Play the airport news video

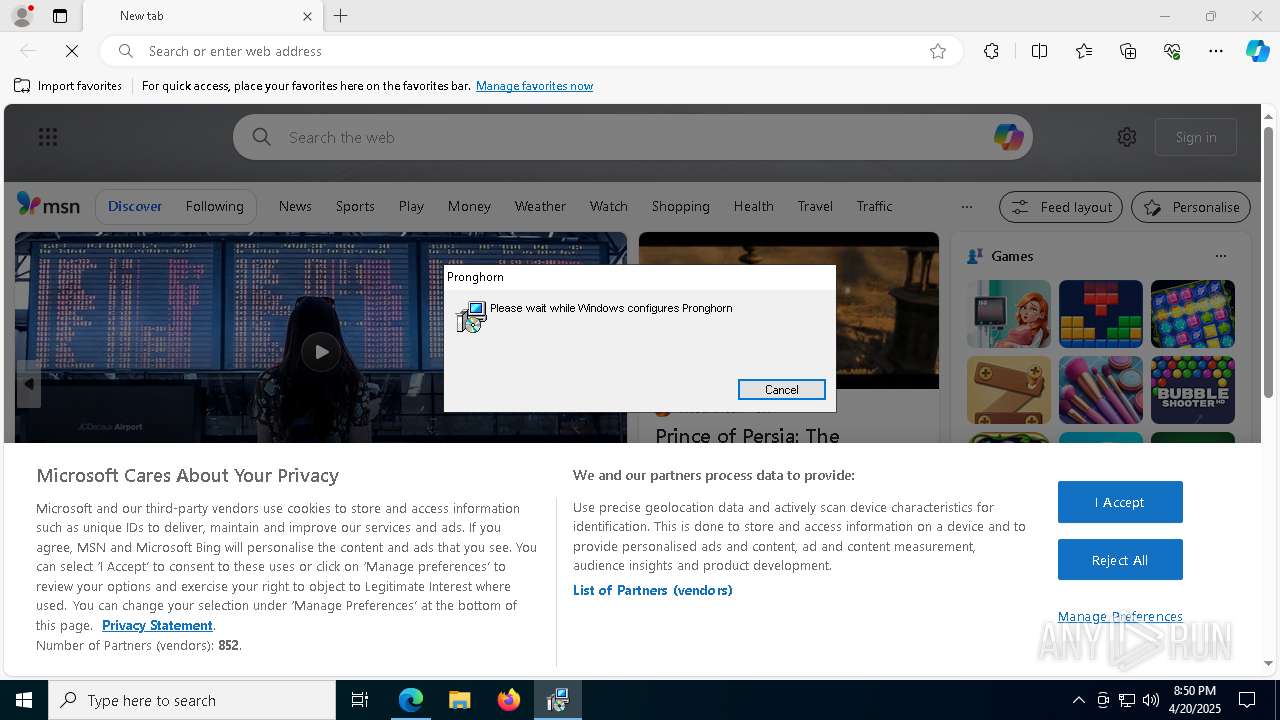coord(321,351)
